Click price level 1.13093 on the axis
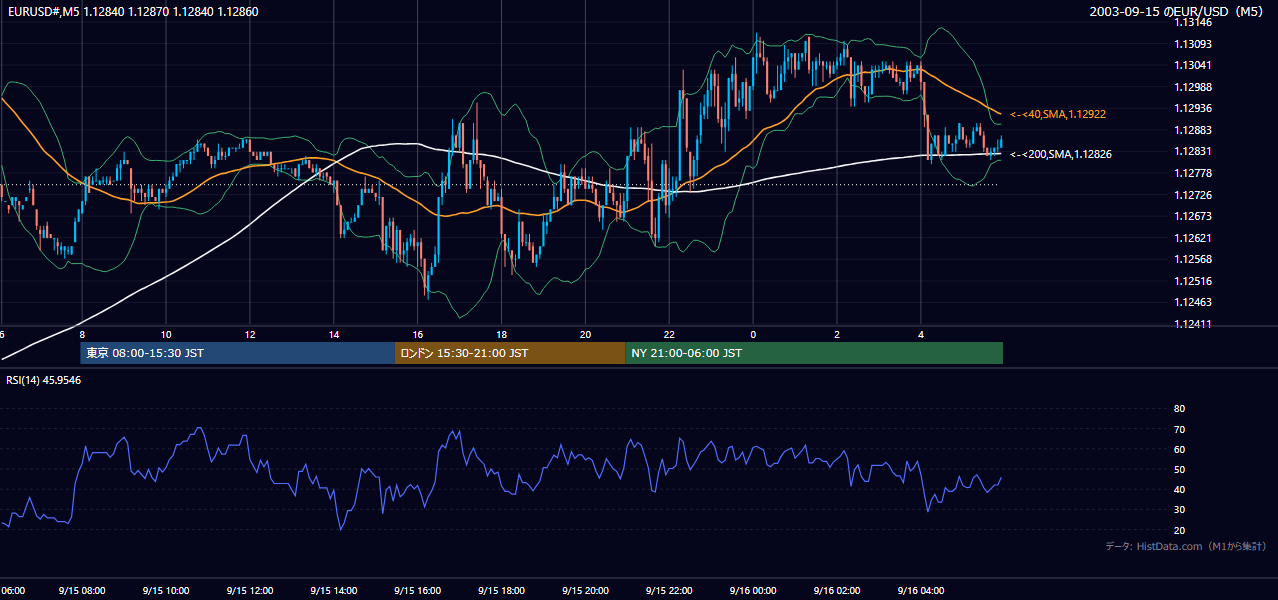The height and width of the screenshot is (600, 1278). point(1192,44)
